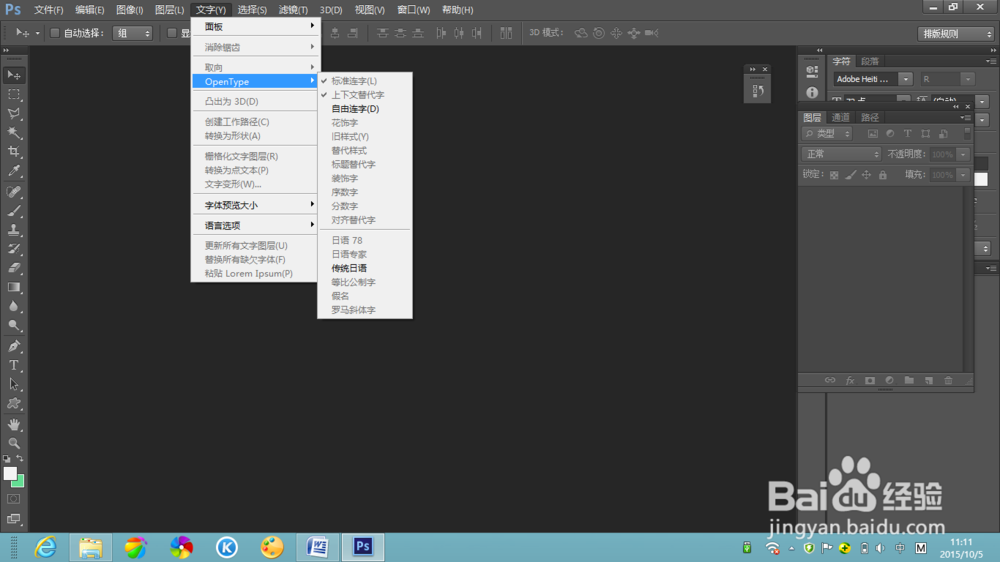1000x562 pixels.
Task: Select the Blur tool
Action: point(14,307)
